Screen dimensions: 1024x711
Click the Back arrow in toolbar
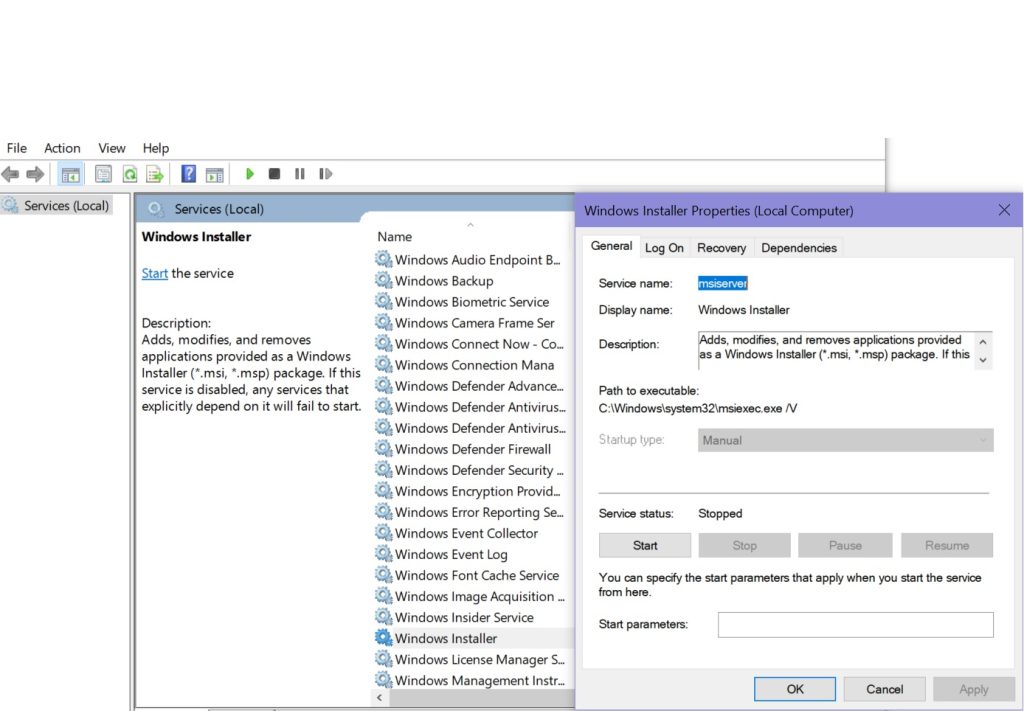(x=10, y=174)
